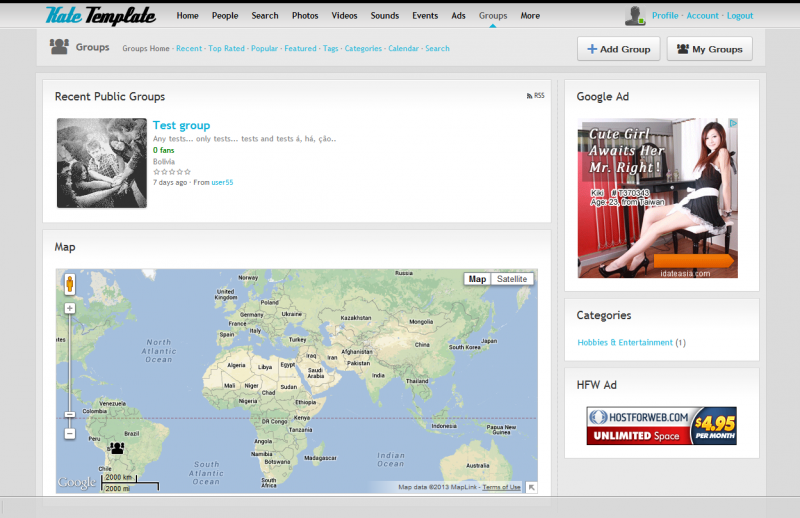Click the group marker on Bolivia
The height and width of the screenshot is (518, 800).
tap(117, 448)
